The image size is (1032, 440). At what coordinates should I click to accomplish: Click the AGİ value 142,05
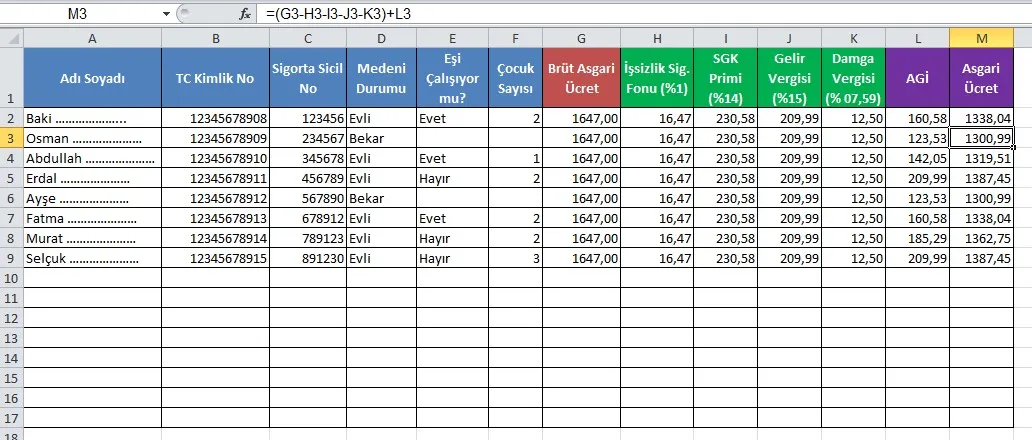[917, 158]
